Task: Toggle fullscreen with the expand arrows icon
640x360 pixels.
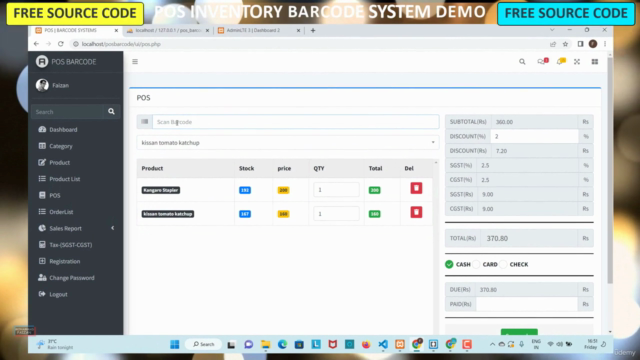Action: (577, 62)
